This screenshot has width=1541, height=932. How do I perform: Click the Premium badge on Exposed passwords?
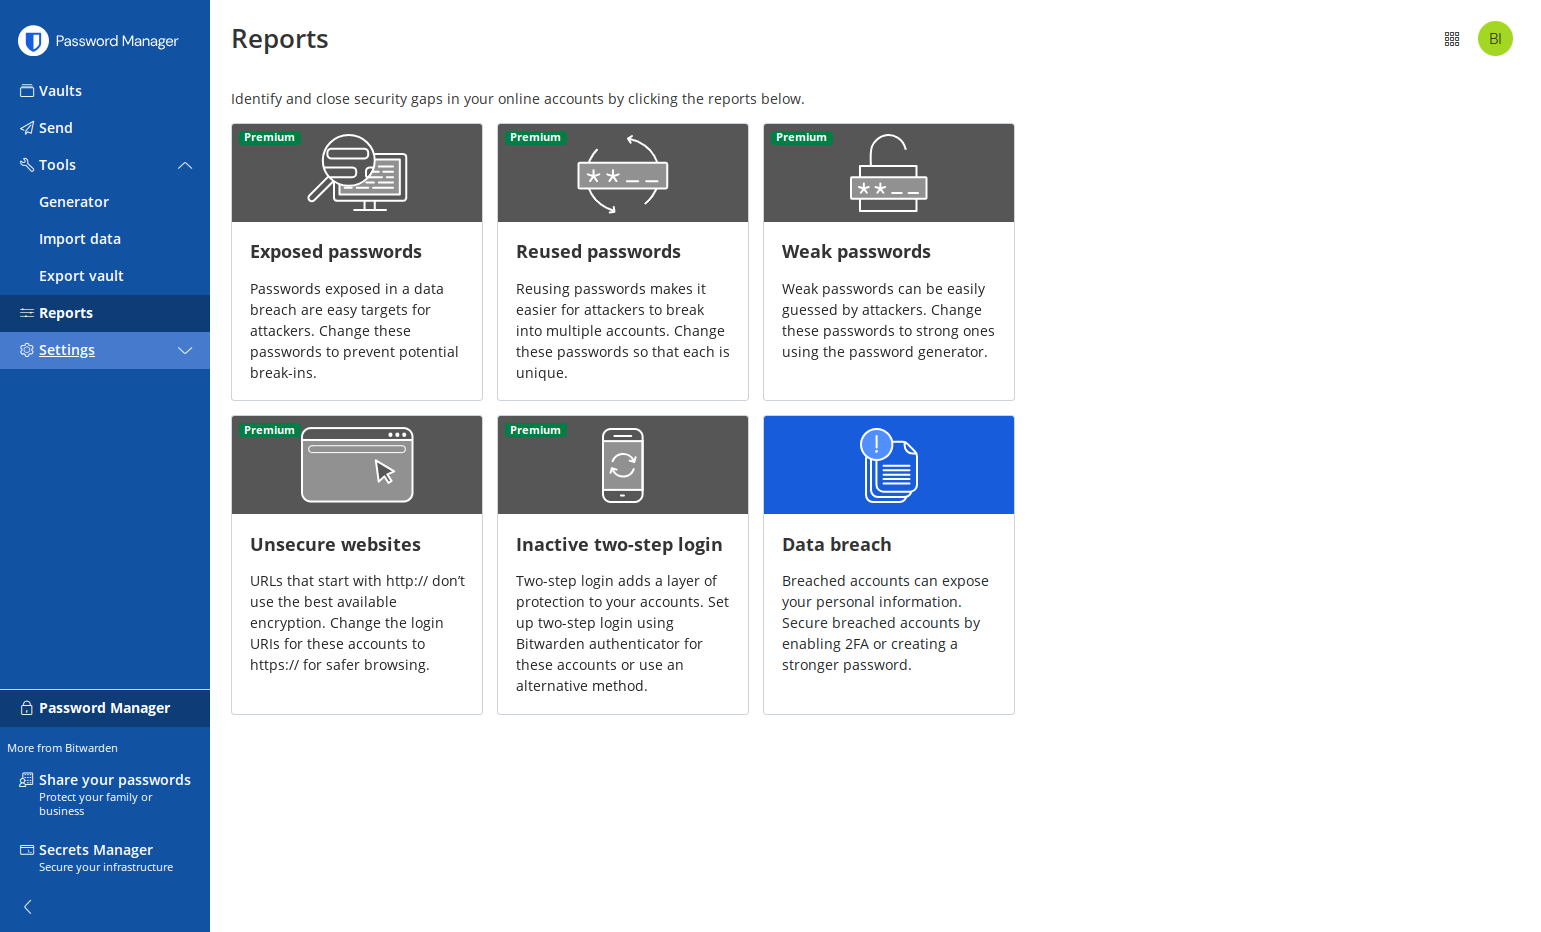[269, 138]
